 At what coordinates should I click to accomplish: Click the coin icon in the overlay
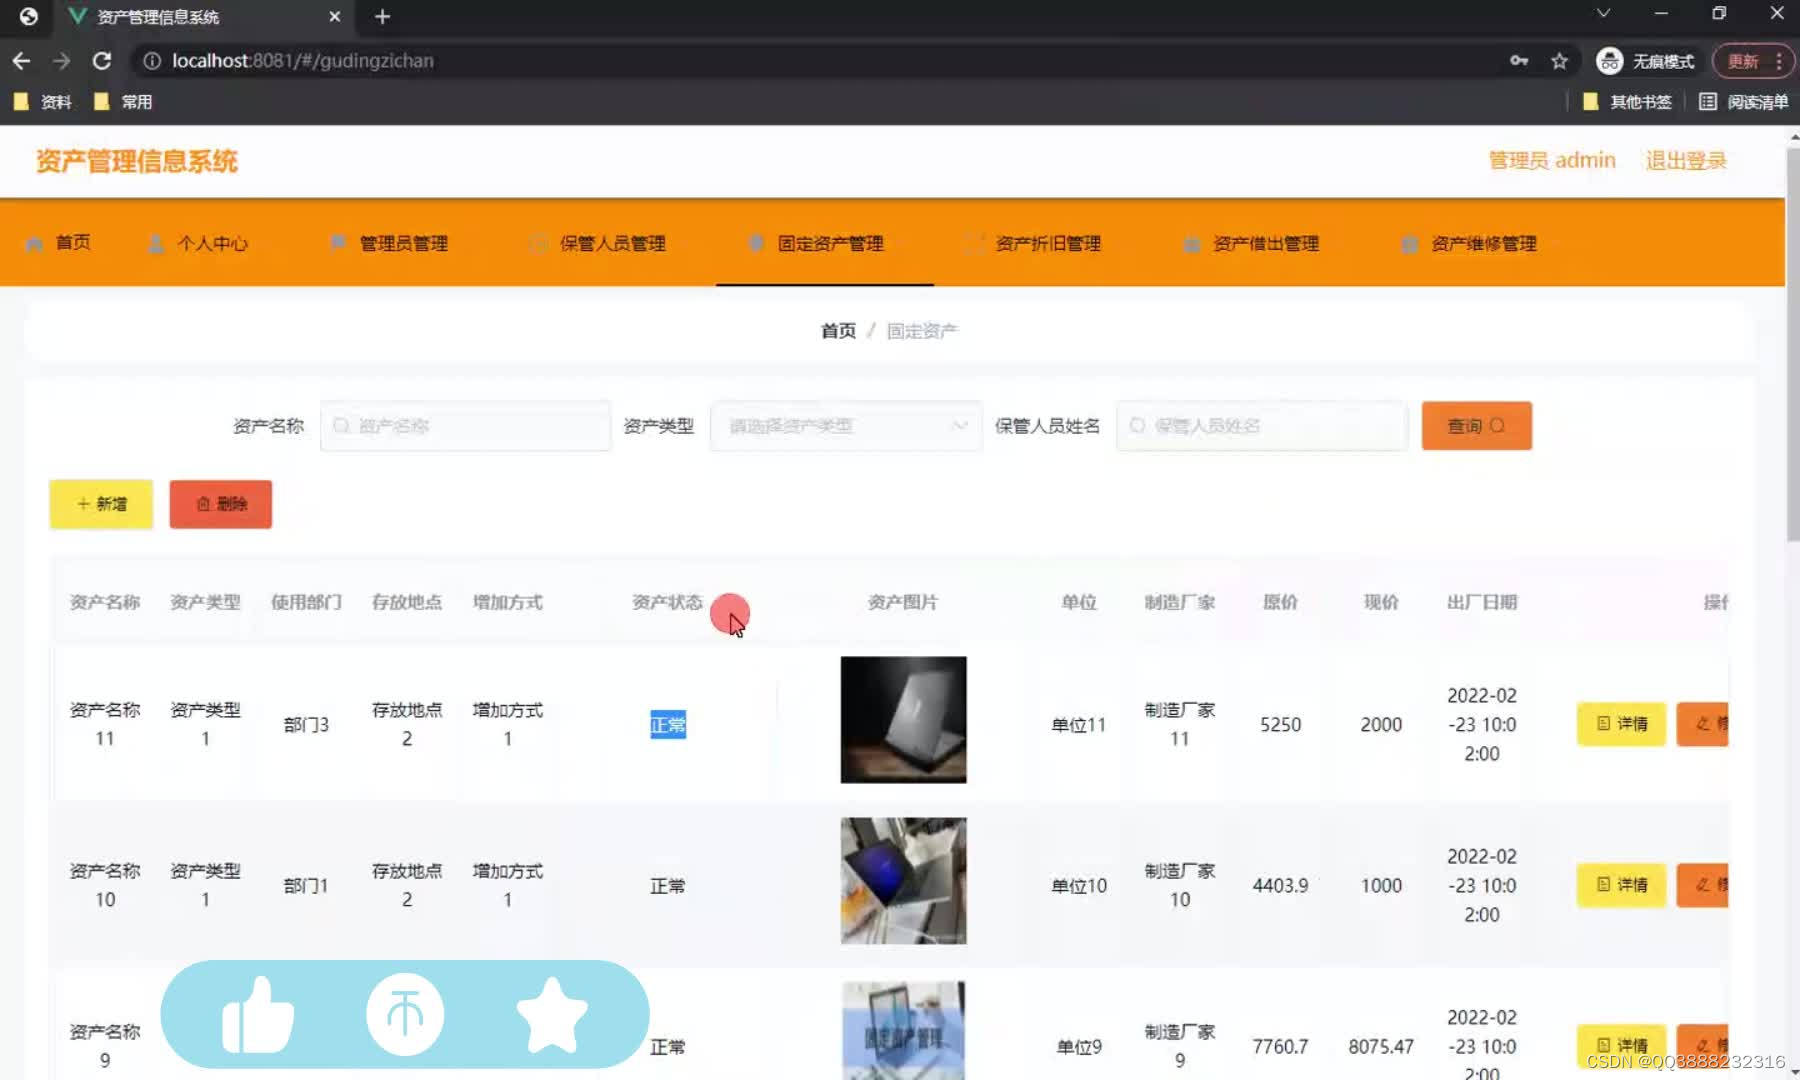coord(405,1015)
